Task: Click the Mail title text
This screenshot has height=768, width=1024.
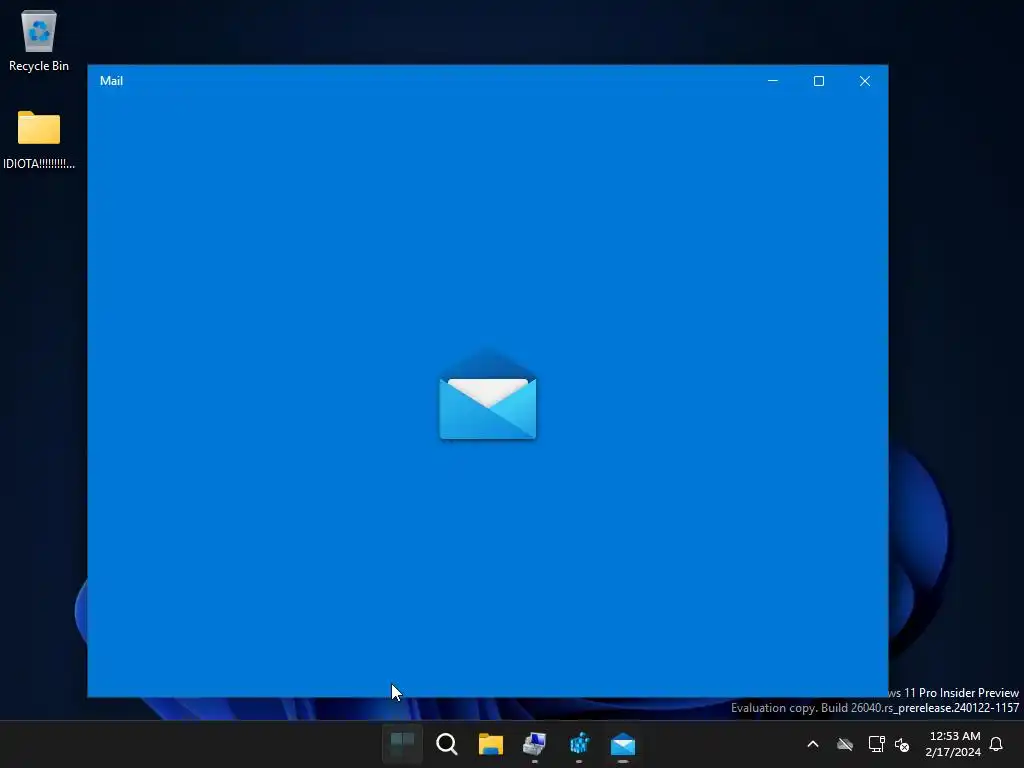Action: click(111, 81)
